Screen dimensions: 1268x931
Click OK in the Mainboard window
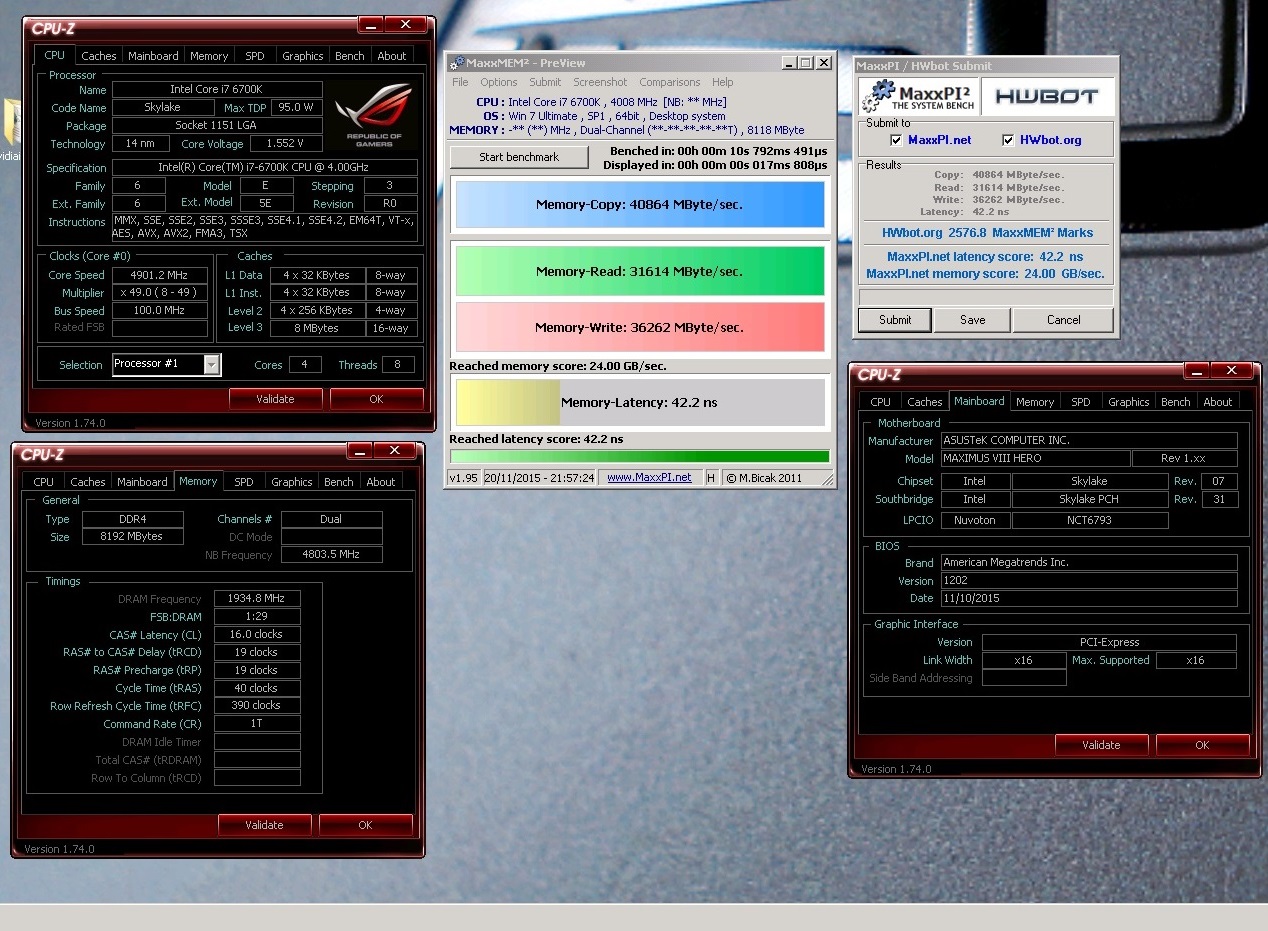click(1202, 745)
